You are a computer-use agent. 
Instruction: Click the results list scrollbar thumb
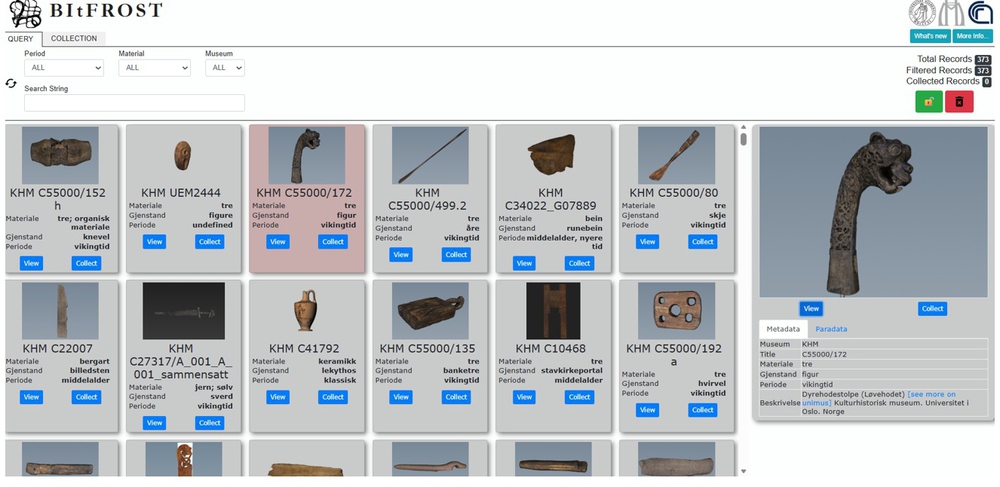744,139
